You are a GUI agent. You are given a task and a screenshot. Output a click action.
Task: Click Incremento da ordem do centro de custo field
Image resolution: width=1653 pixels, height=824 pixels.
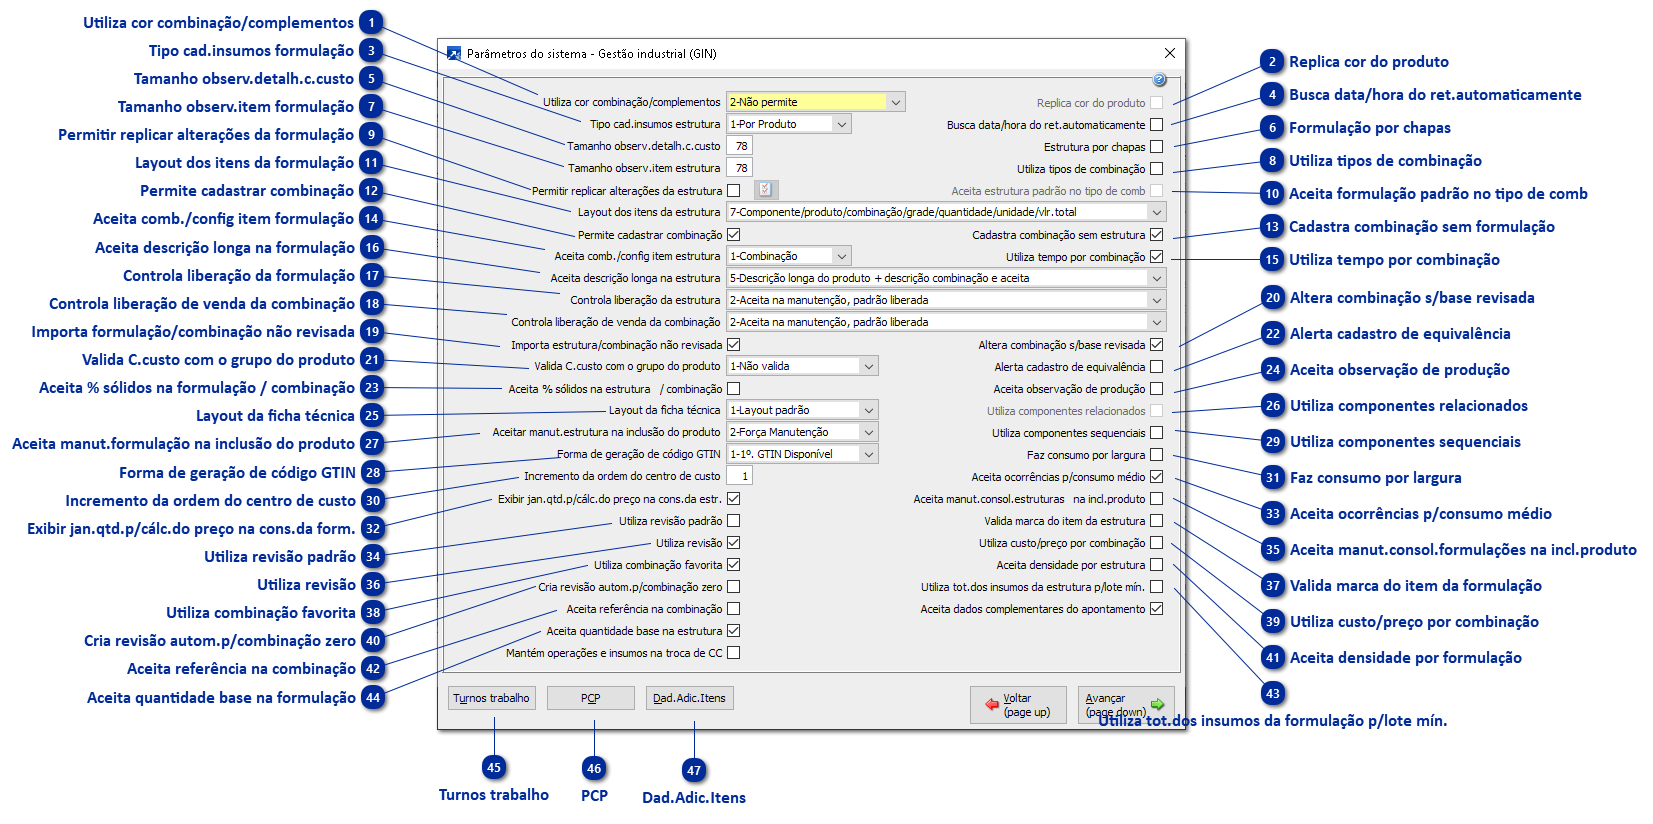[x=739, y=476]
